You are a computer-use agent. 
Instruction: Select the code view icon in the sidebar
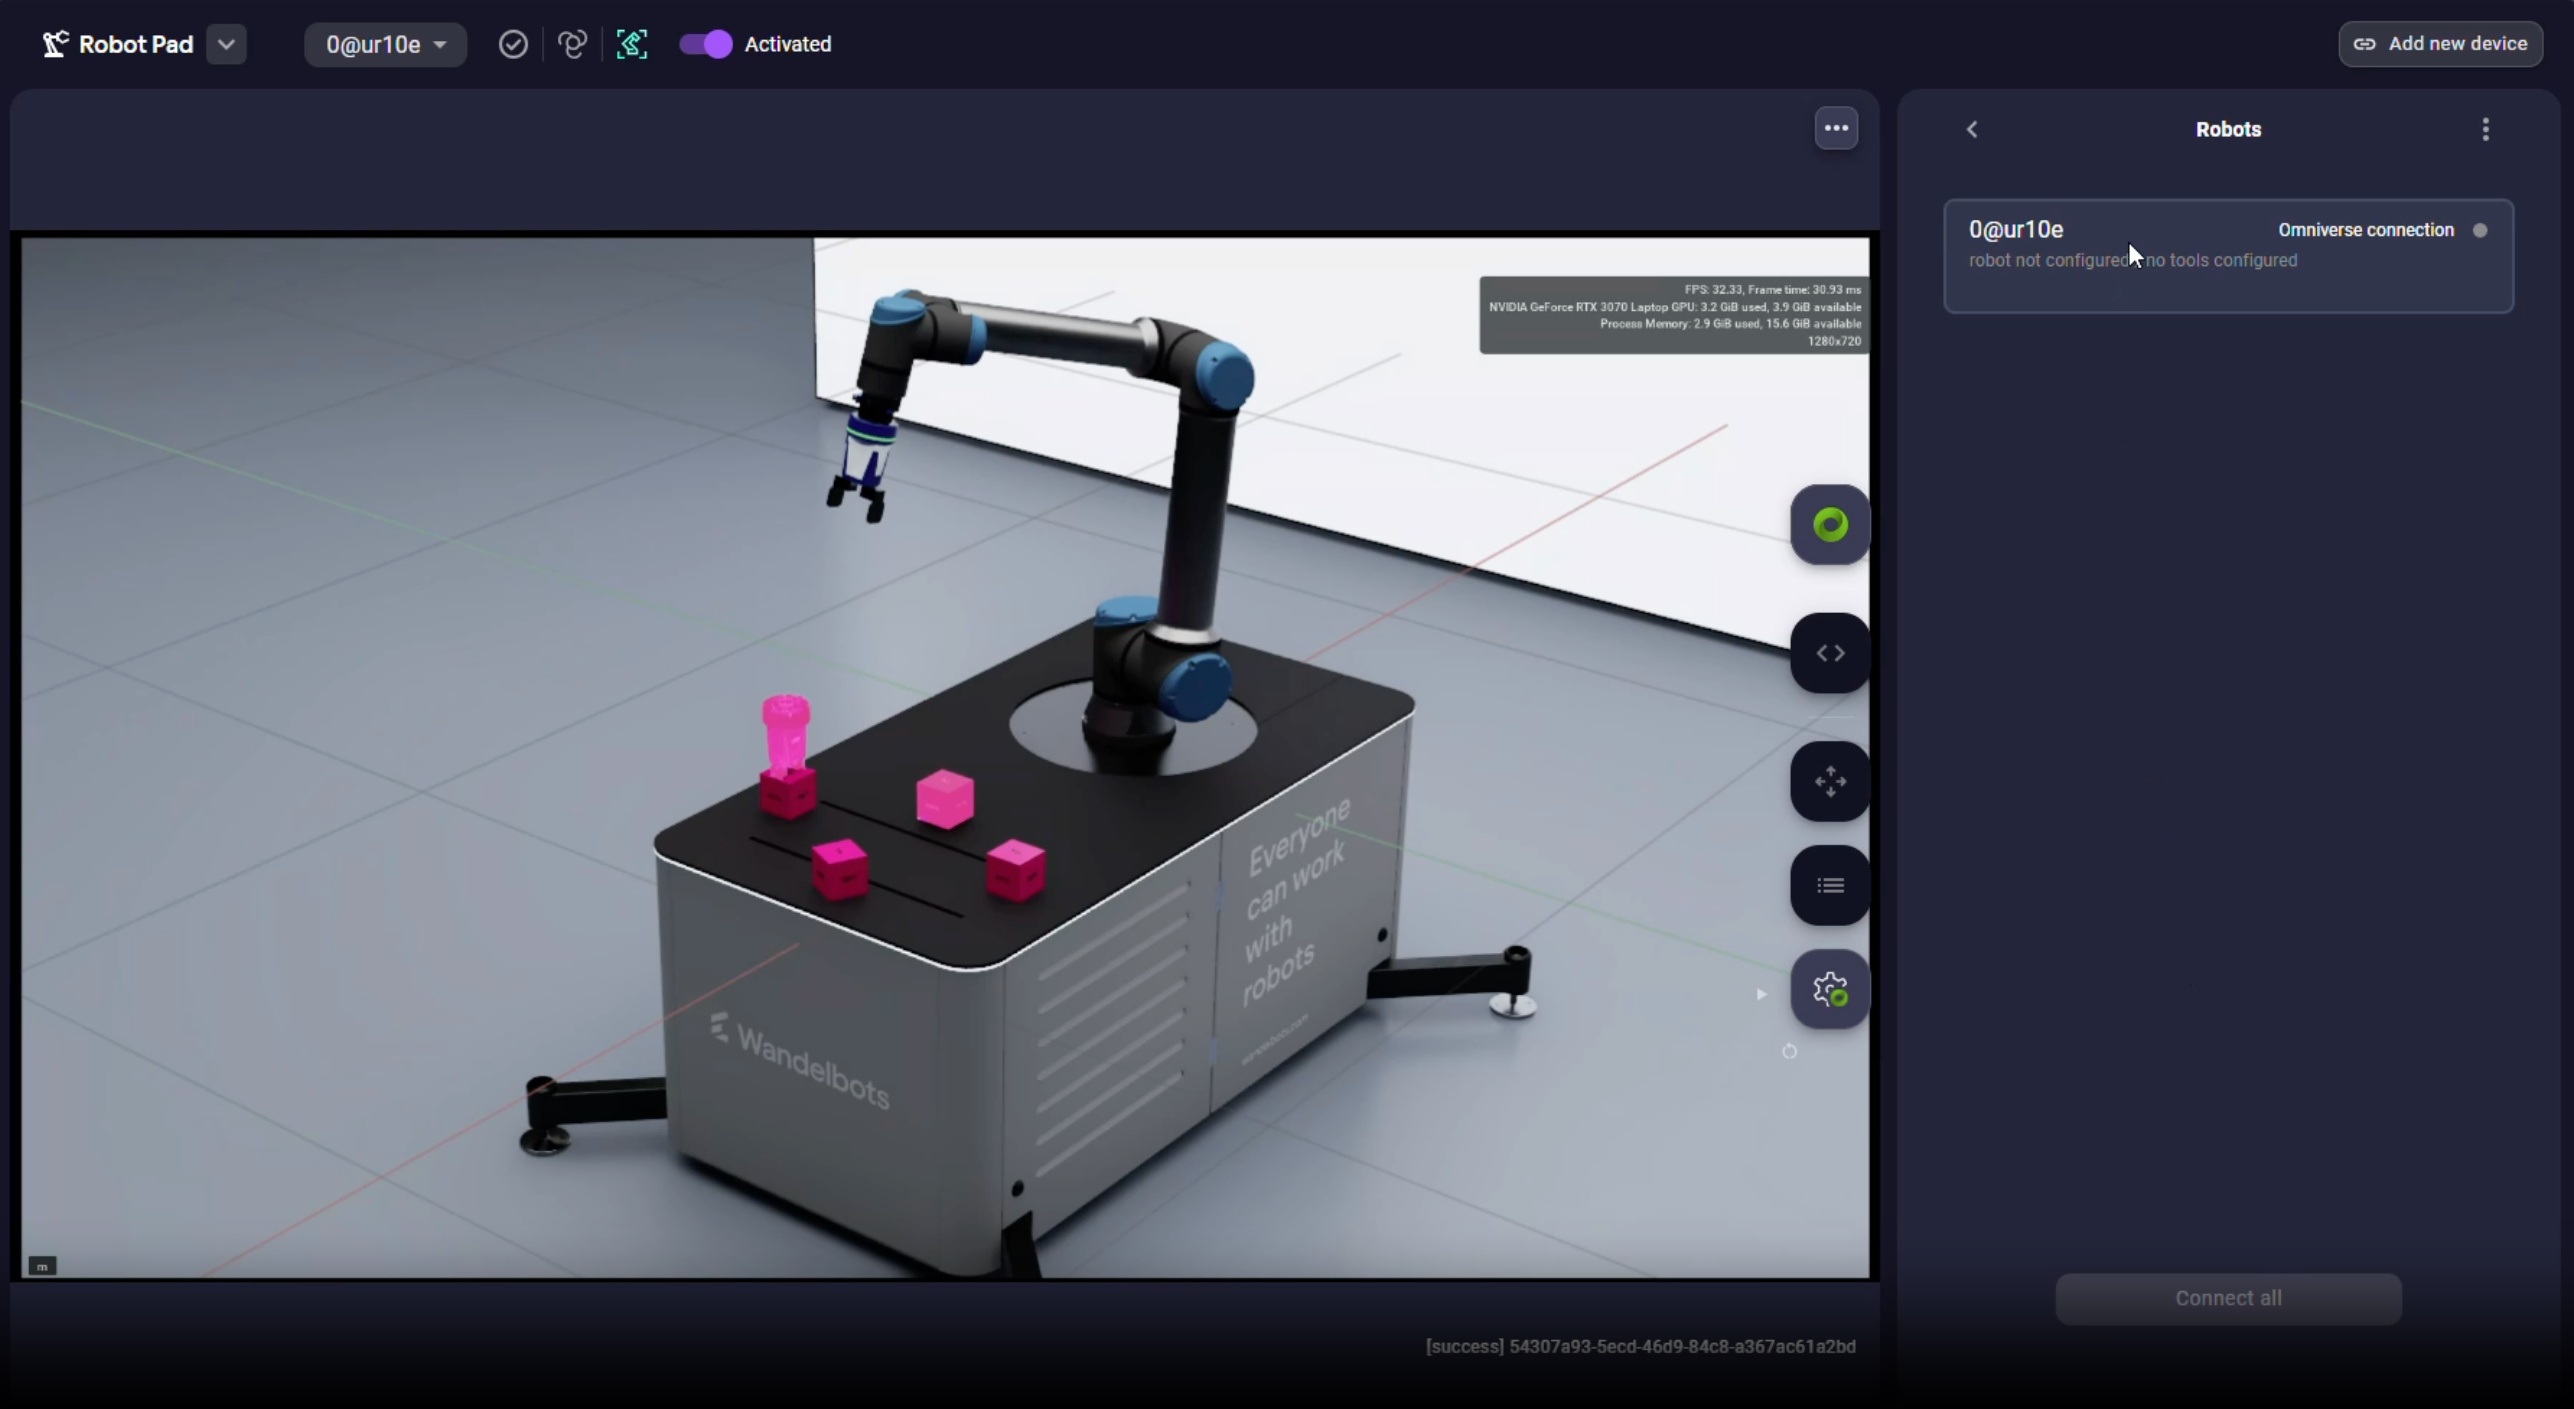1829,653
